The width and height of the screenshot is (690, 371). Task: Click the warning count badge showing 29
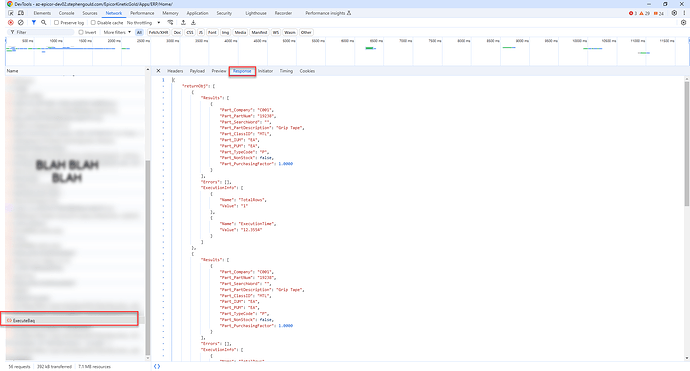645,13
